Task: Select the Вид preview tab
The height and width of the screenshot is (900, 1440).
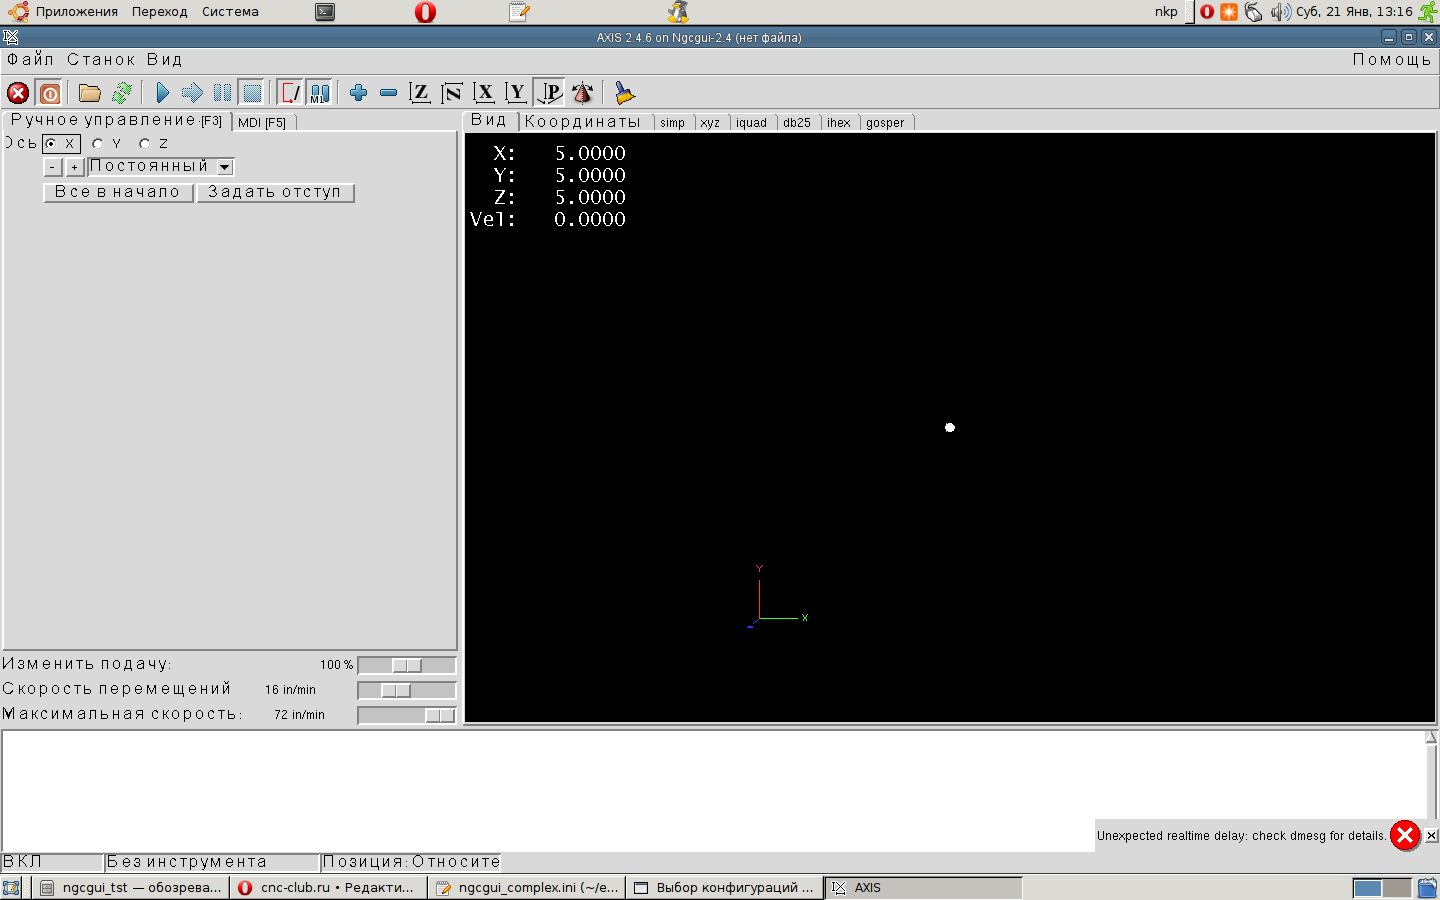Action: pyautogui.click(x=489, y=121)
